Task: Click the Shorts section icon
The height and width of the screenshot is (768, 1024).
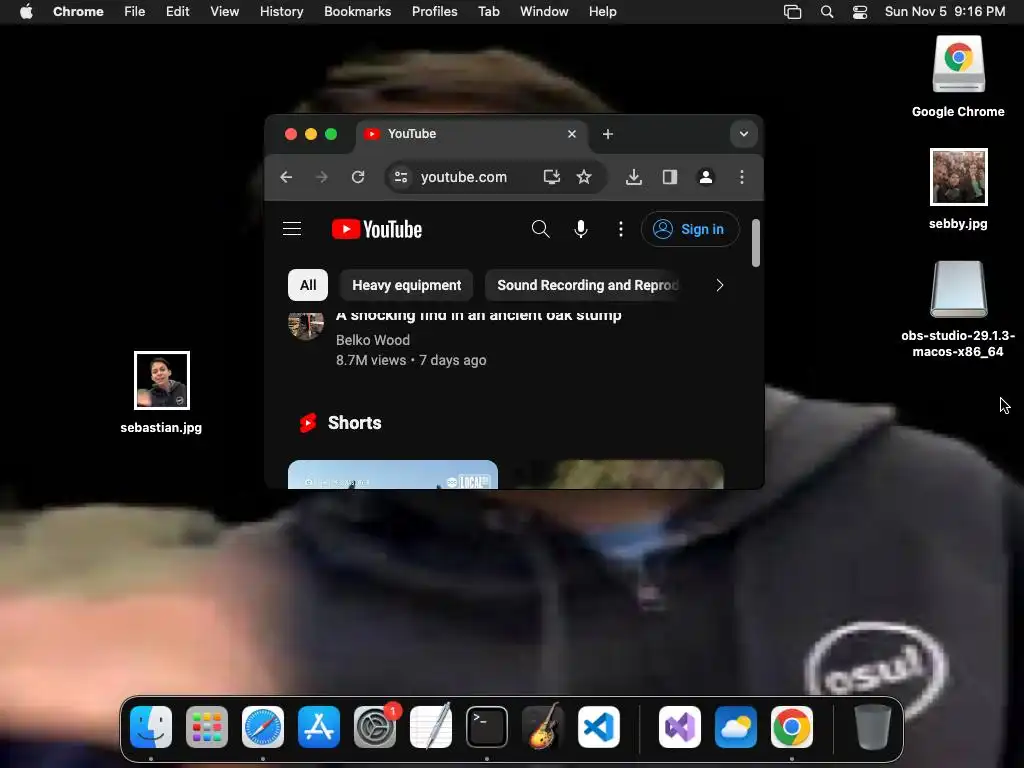Action: click(308, 423)
